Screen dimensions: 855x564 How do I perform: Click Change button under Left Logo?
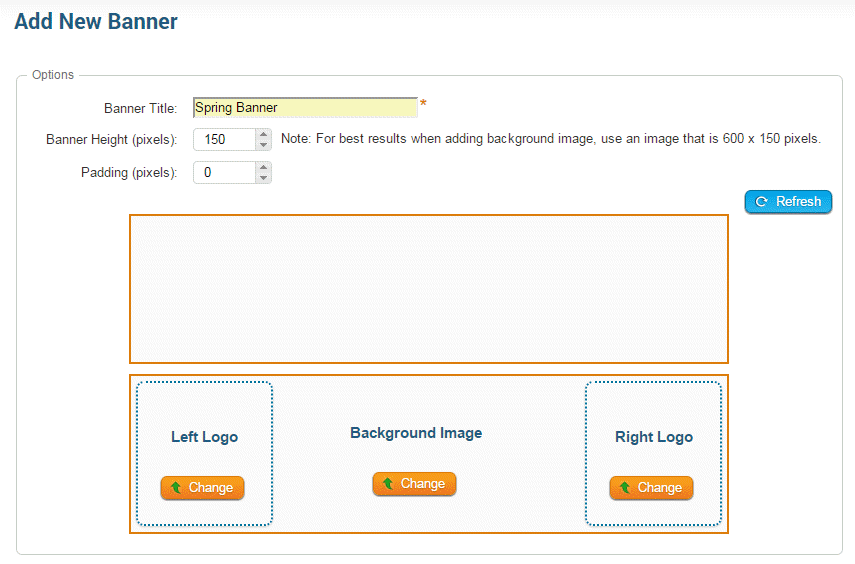pyautogui.click(x=203, y=488)
